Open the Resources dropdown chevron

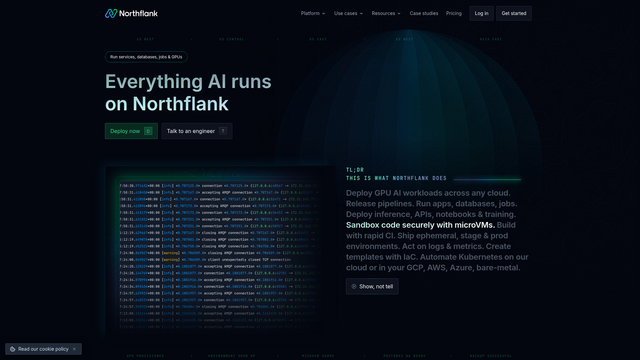(399, 13)
